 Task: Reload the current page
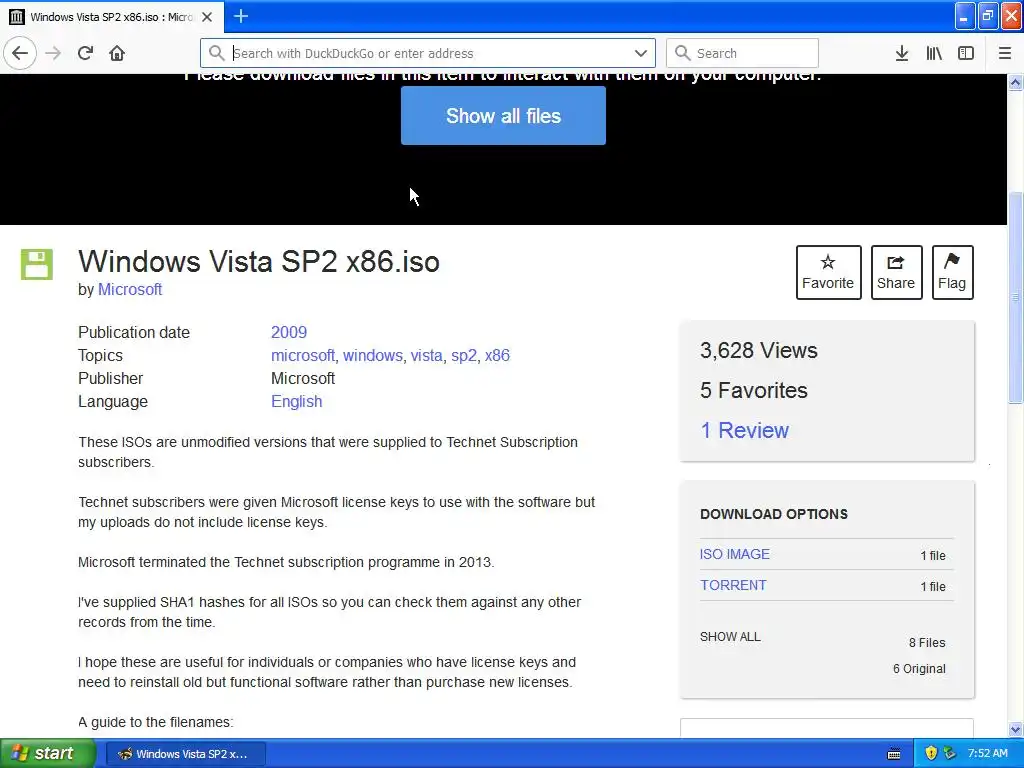click(x=85, y=53)
